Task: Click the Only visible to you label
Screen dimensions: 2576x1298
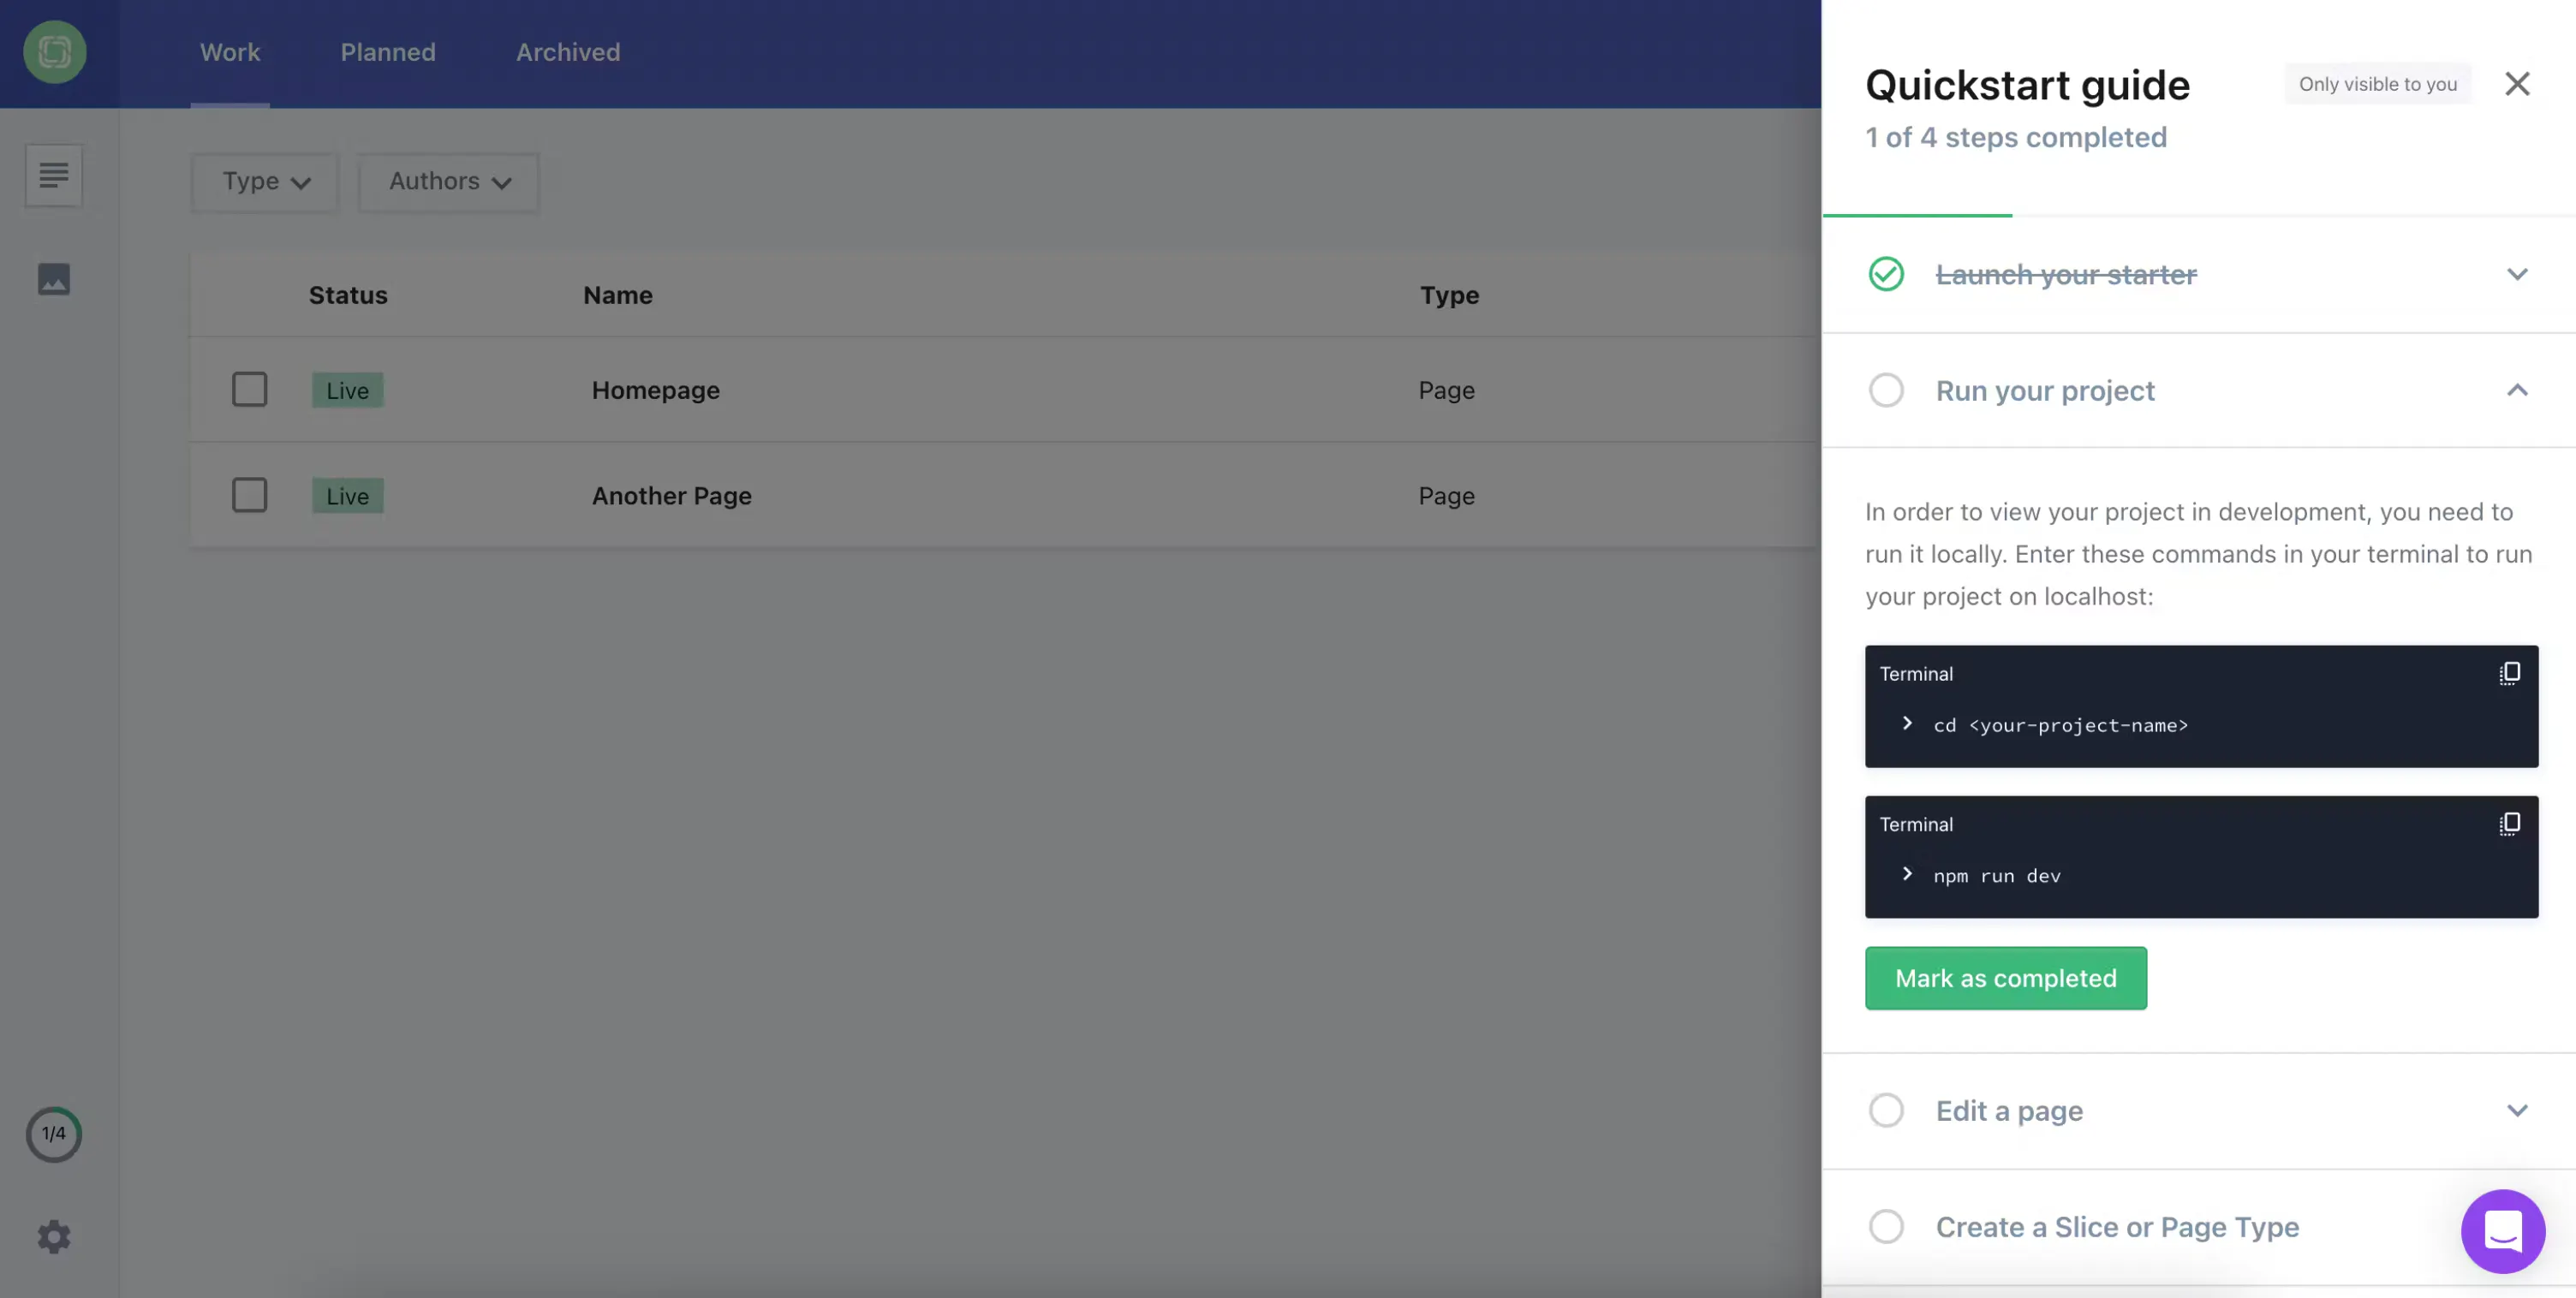Action: click(2377, 84)
